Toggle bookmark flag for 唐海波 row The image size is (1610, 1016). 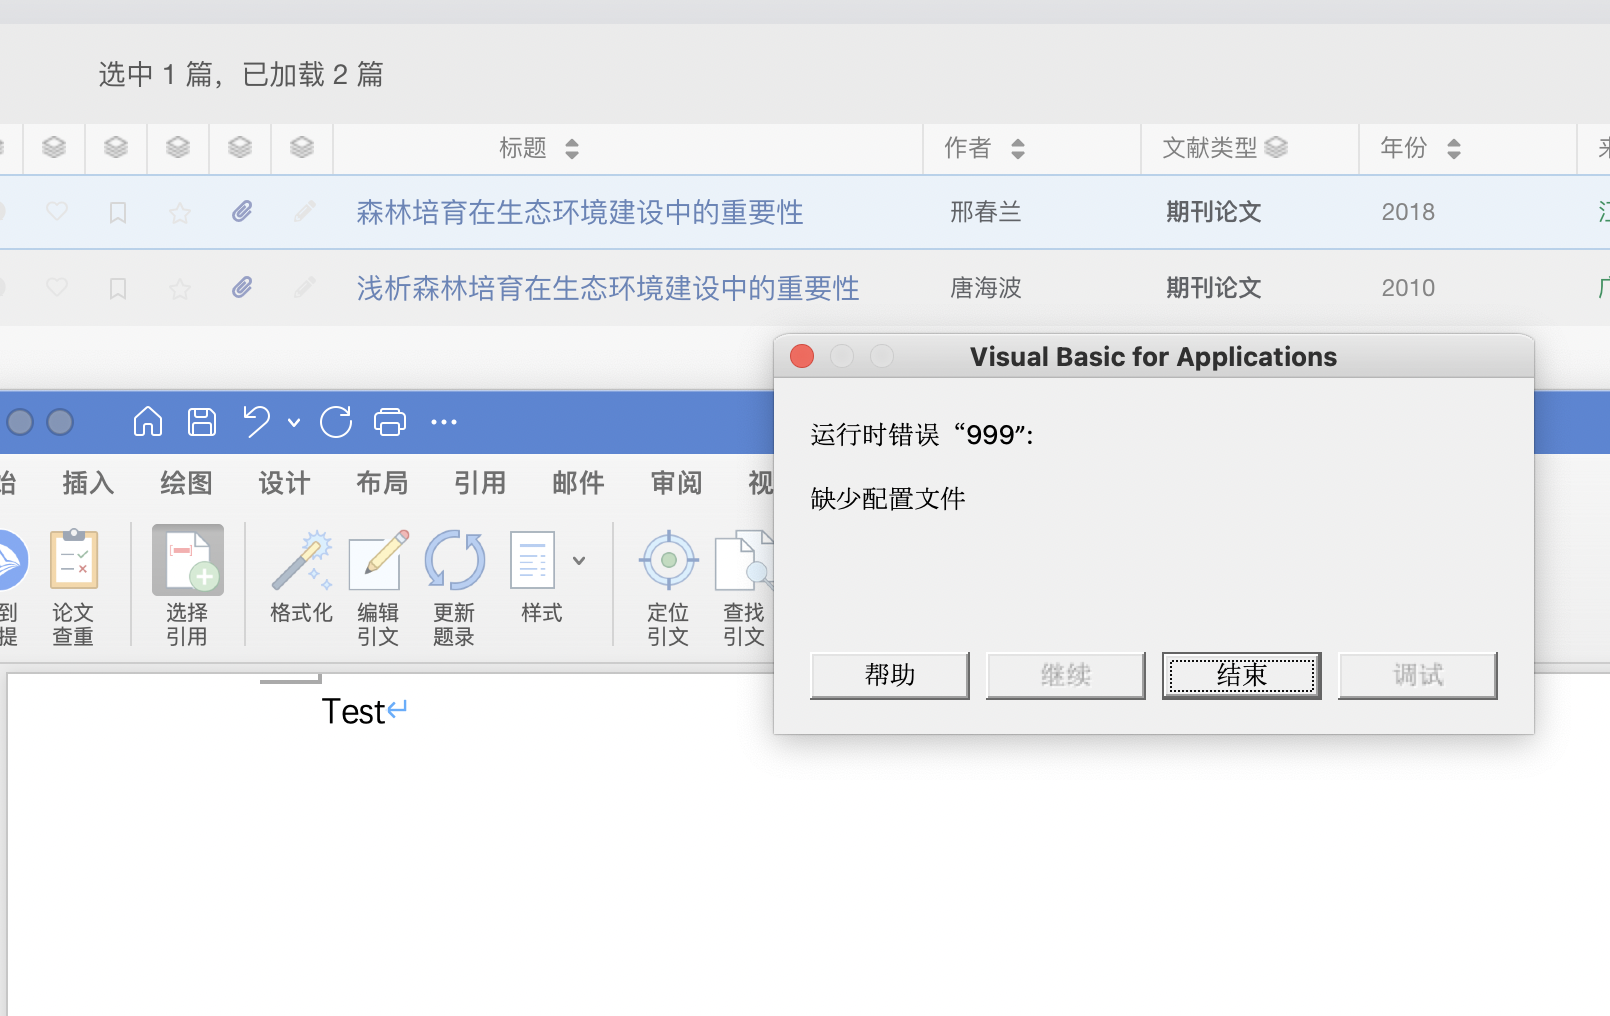pyautogui.click(x=118, y=288)
